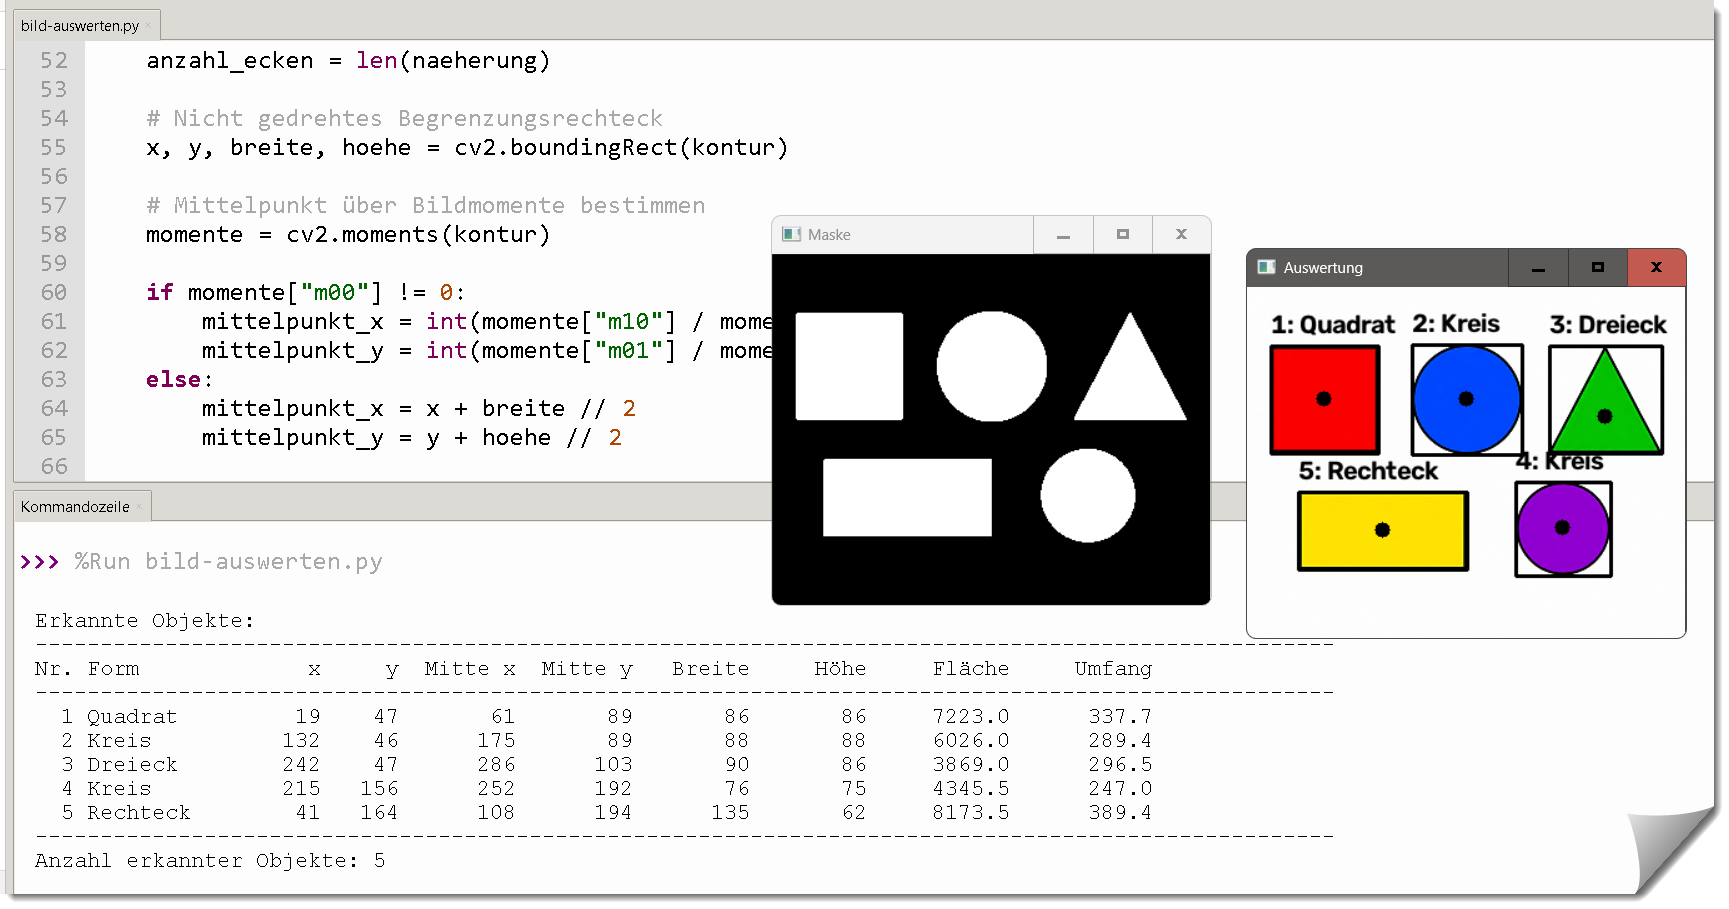Maximize the Maske window
Viewport: 1729px width, 909px height.
(1123, 235)
